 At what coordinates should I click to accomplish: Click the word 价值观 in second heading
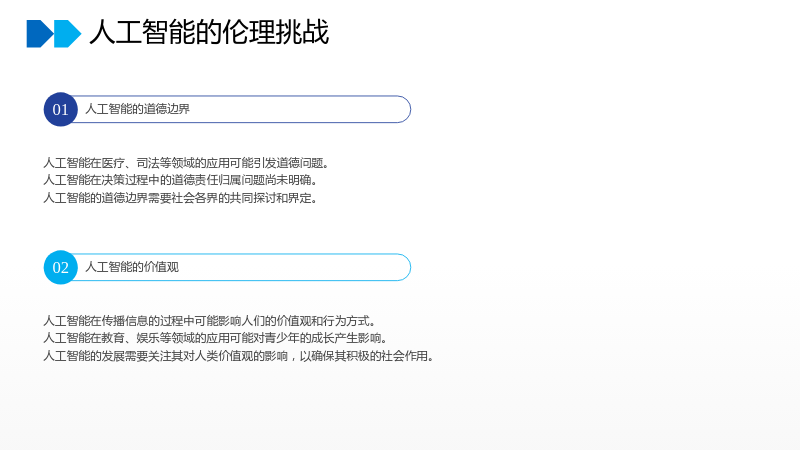[161, 267]
